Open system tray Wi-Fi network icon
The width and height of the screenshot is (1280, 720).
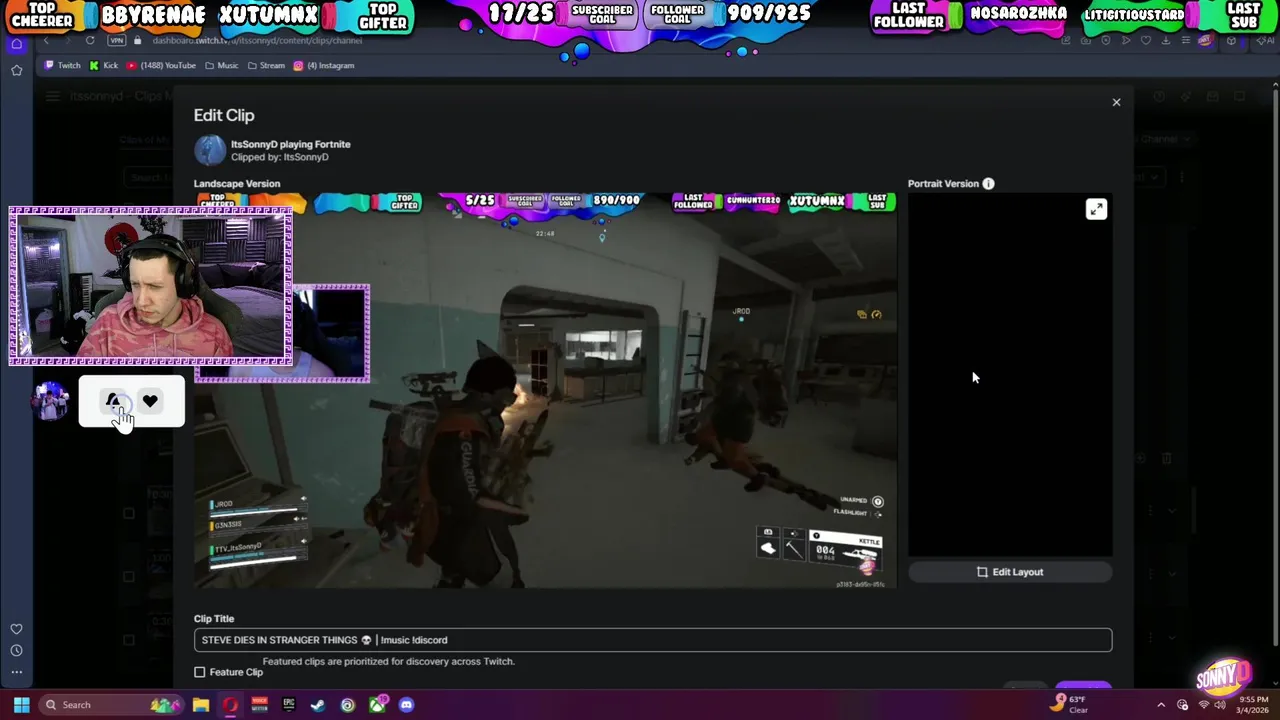click(x=1204, y=705)
